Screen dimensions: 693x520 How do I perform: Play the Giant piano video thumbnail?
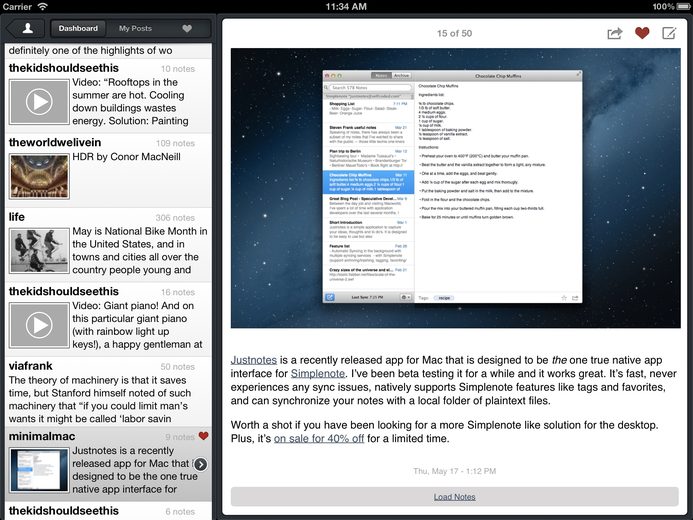coord(39,326)
